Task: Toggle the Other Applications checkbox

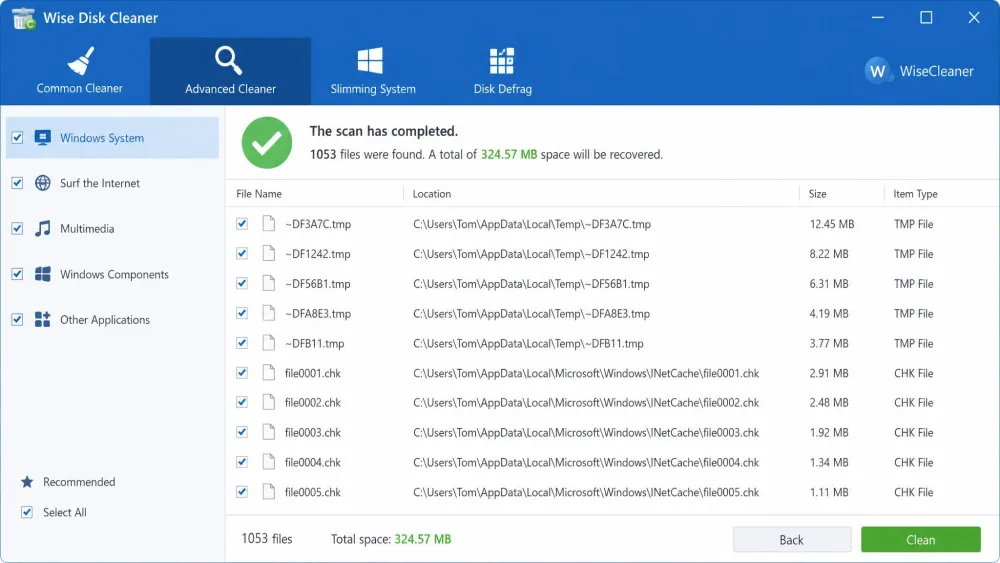Action: (17, 319)
